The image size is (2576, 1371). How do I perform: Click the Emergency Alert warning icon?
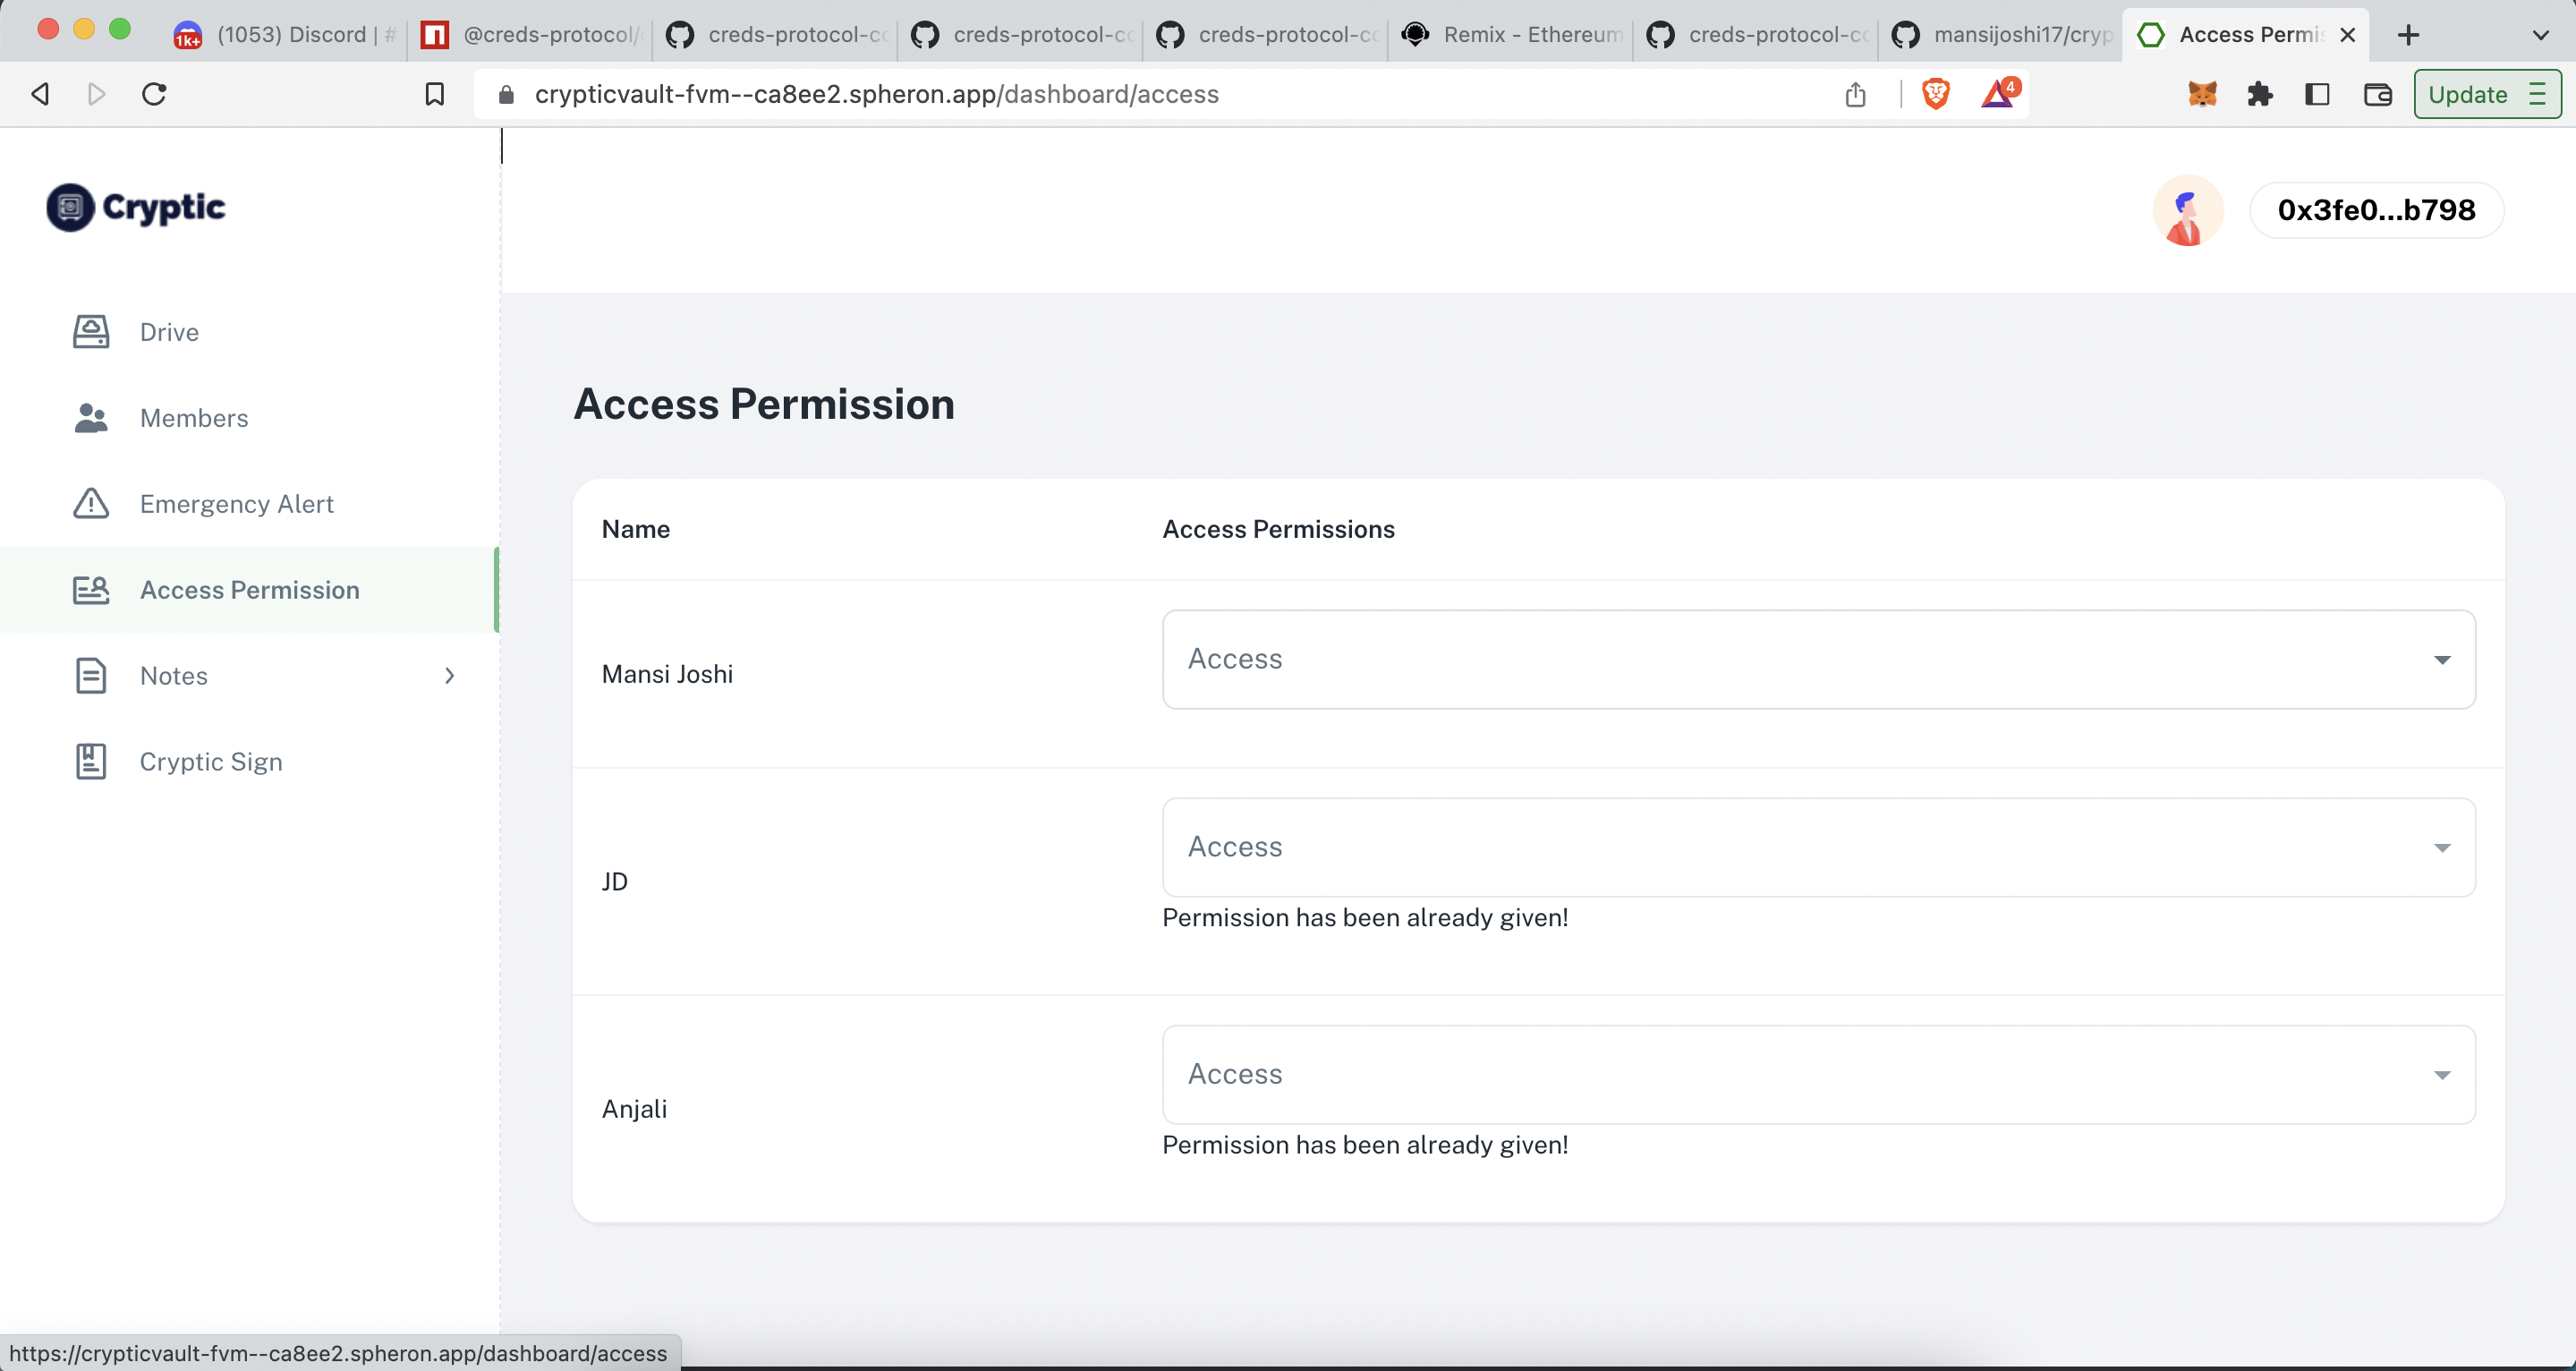tap(91, 504)
